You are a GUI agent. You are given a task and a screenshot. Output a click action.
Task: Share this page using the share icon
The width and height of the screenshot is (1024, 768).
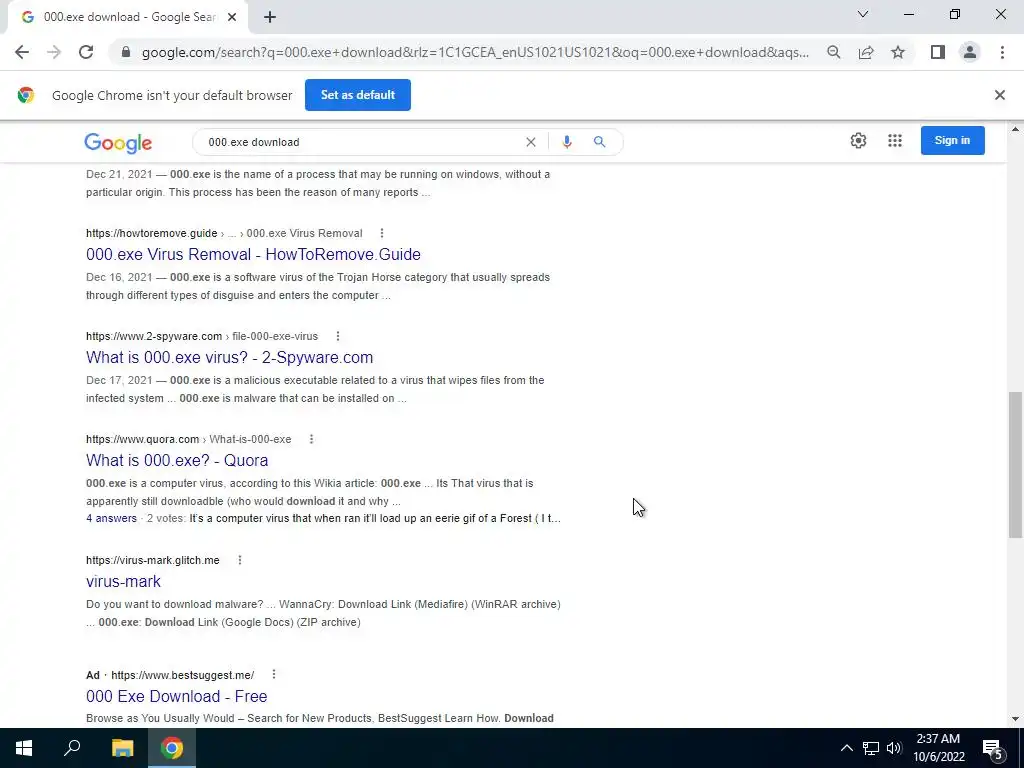click(x=866, y=52)
